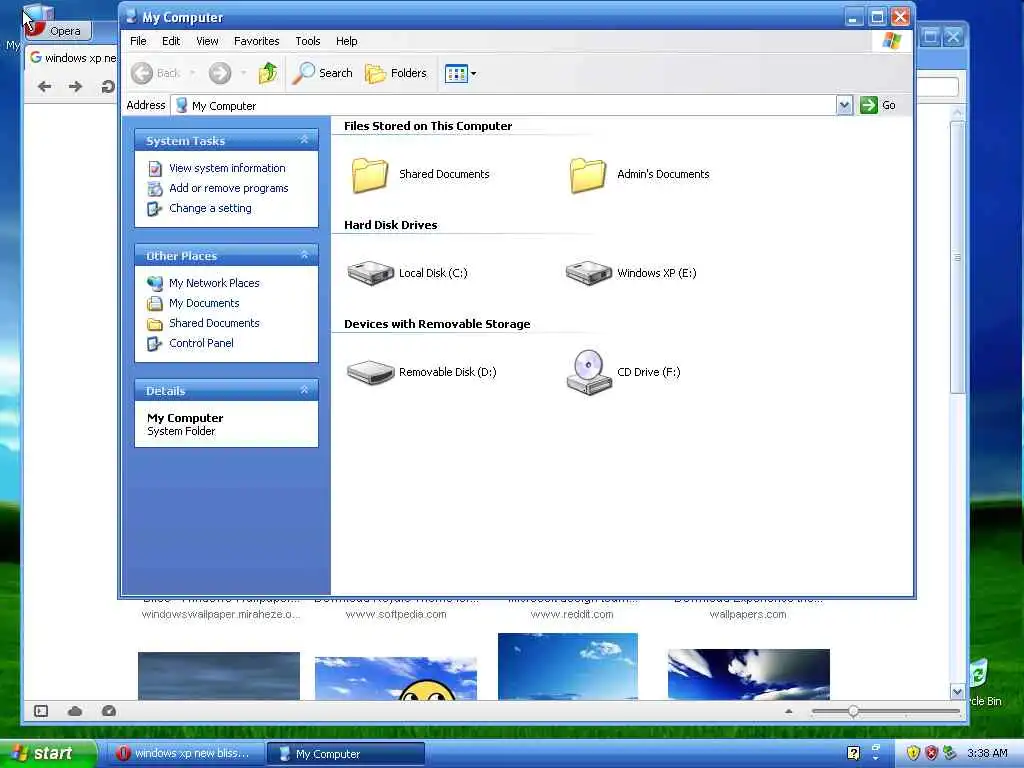Click the Opera page scrollbar down arrow
The image size is (1024, 768).
pos(957,692)
